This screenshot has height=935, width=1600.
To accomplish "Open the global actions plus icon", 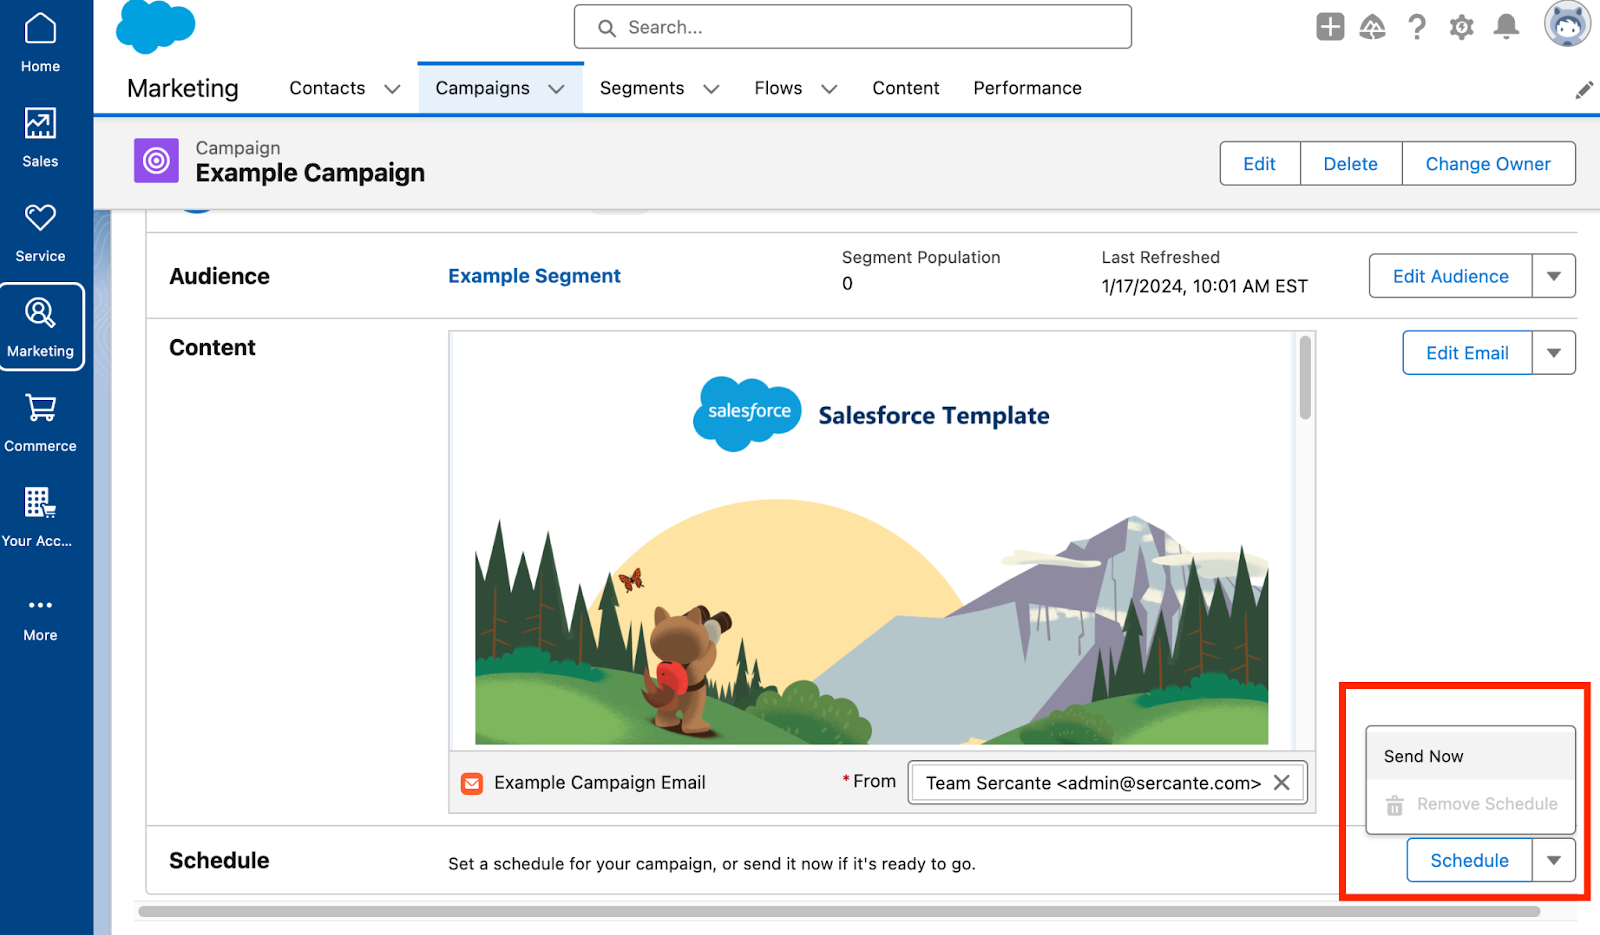I will pyautogui.click(x=1330, y=27).
